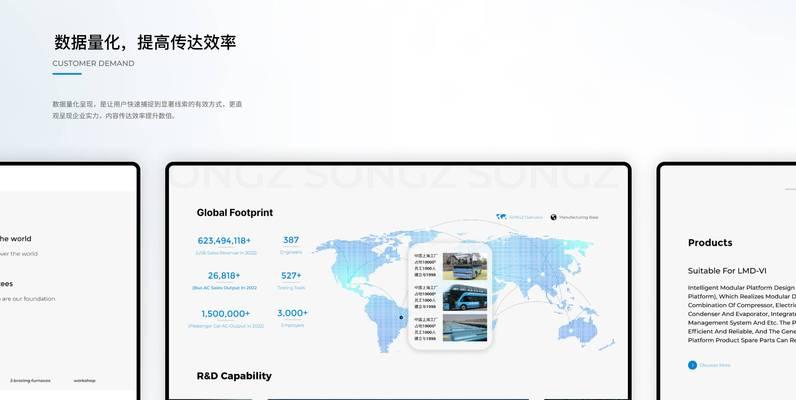Click the 3,000+ employees figure

click(292, 313)
